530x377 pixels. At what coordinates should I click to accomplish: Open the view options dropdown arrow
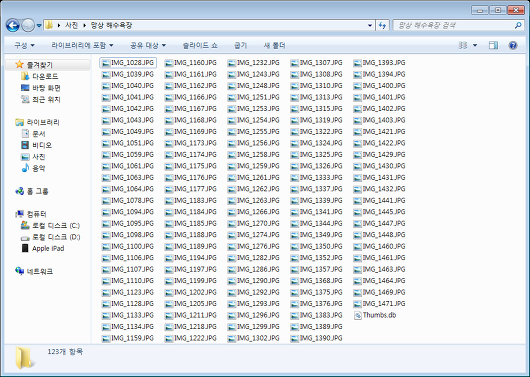pos(475,45)
